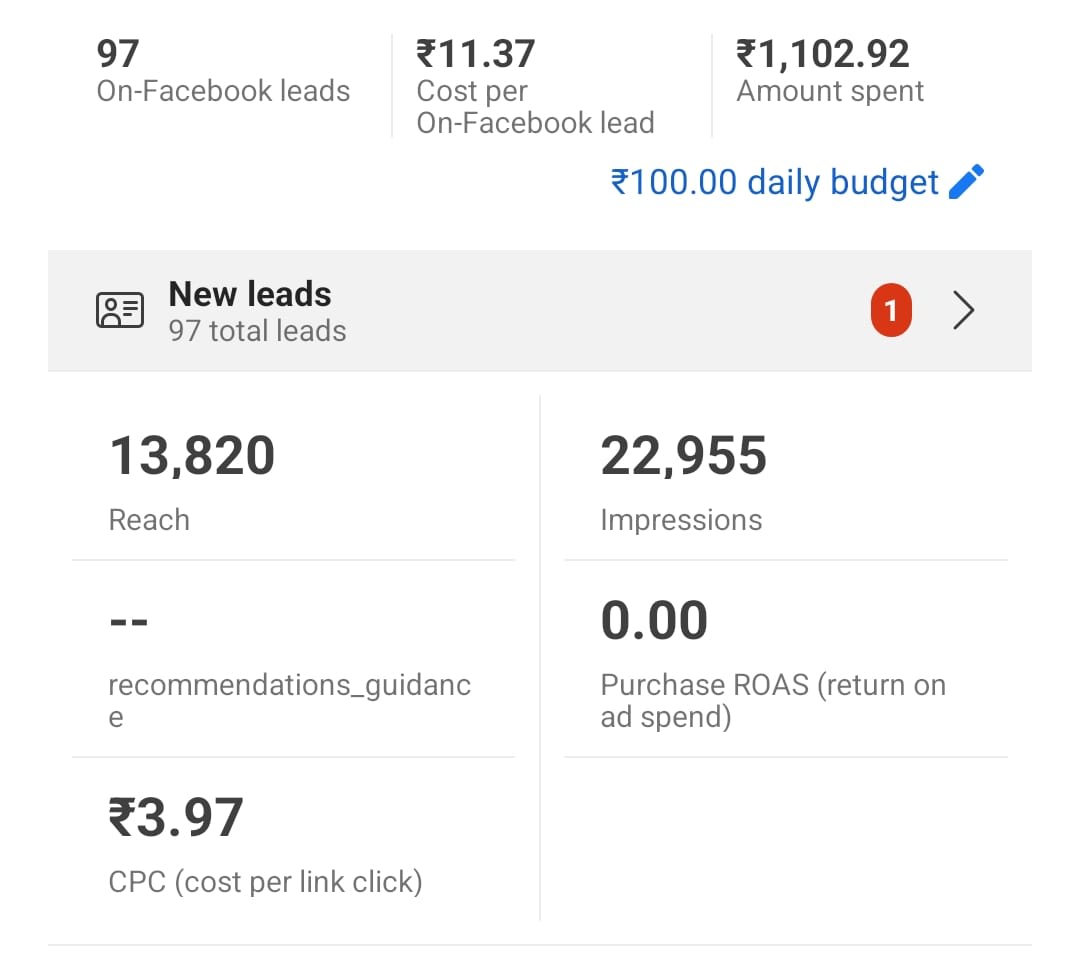Tap the 97 On-Facebook leads count
Image resolution: width=1080 pixels, height=957 pixels.
(118, 53)
